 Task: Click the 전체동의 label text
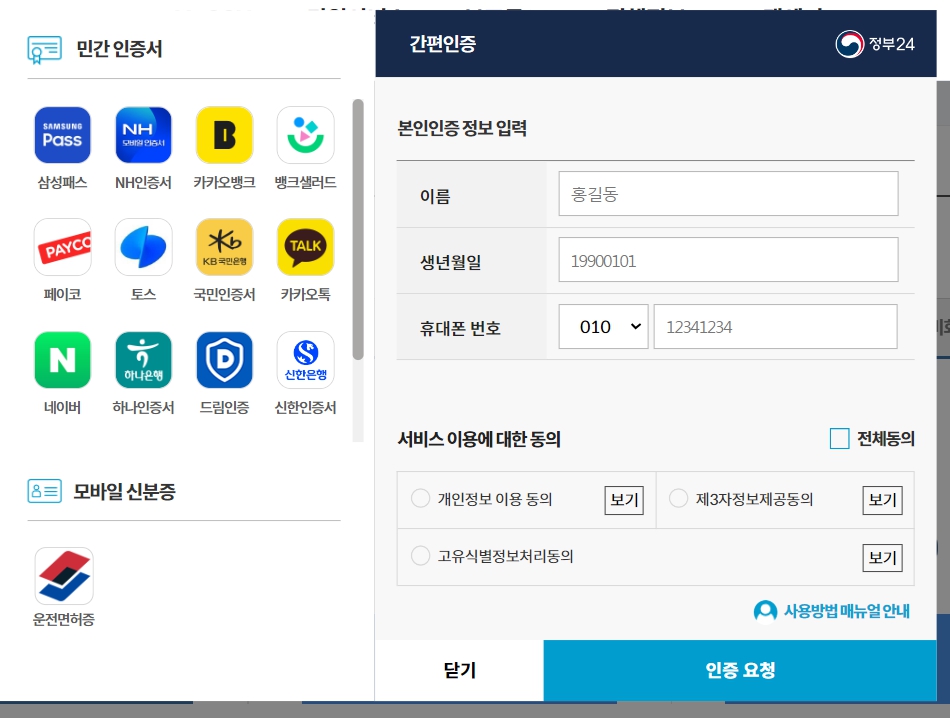click(x=886, y=438)
